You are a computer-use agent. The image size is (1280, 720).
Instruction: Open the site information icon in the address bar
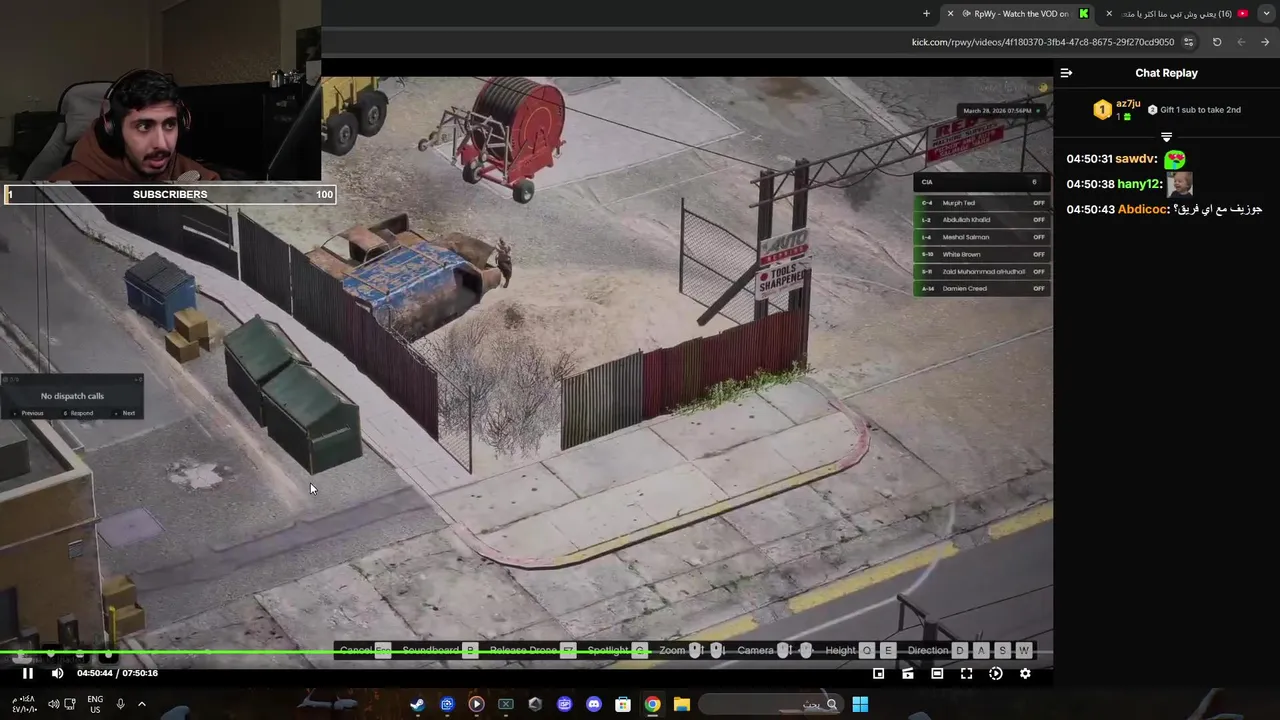(1188, 42)
